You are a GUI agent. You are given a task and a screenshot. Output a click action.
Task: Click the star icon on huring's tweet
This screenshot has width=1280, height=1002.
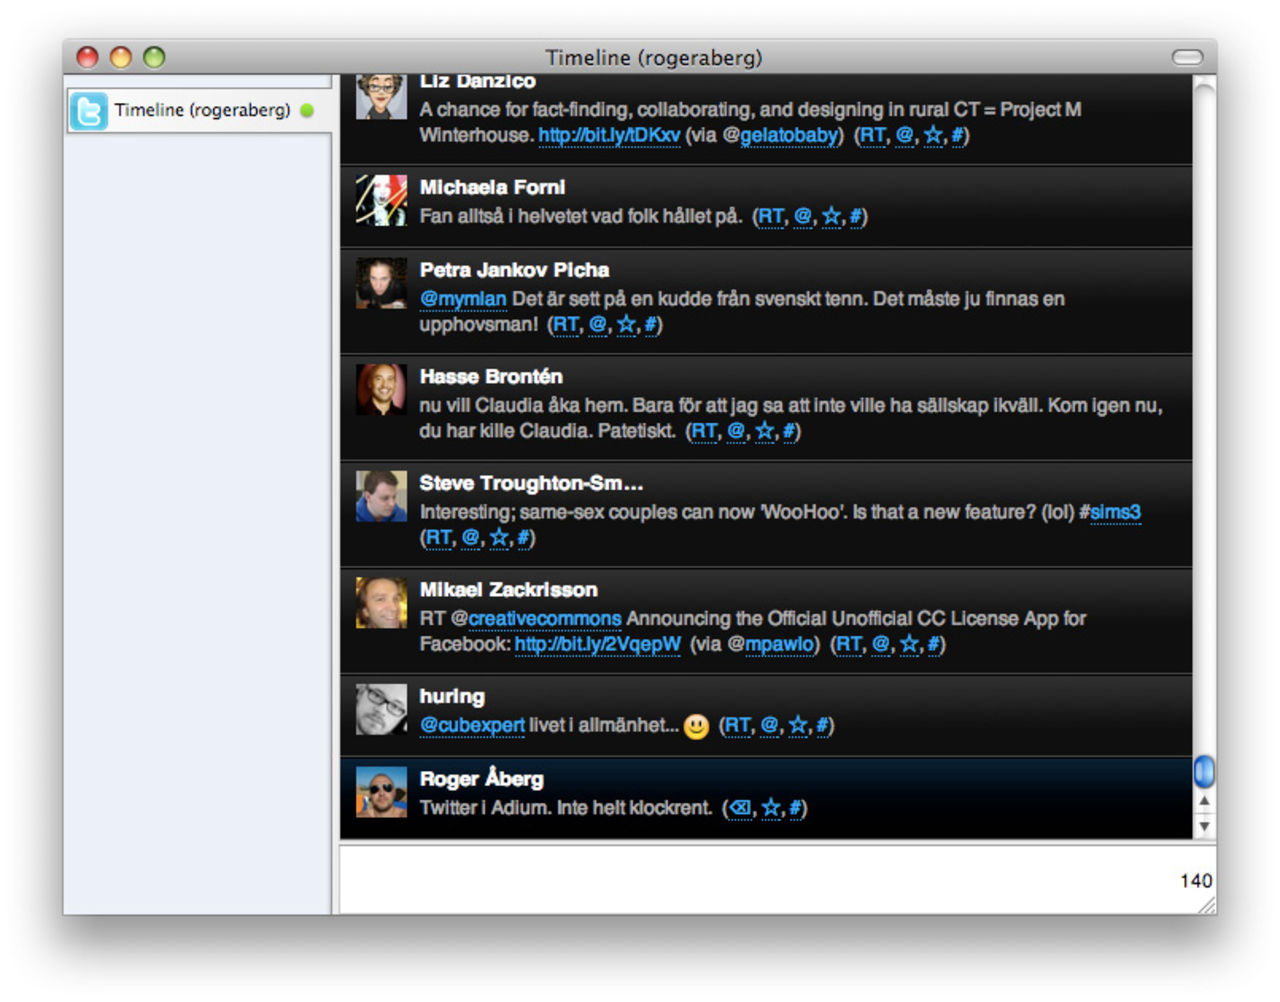tap(797, 726)
